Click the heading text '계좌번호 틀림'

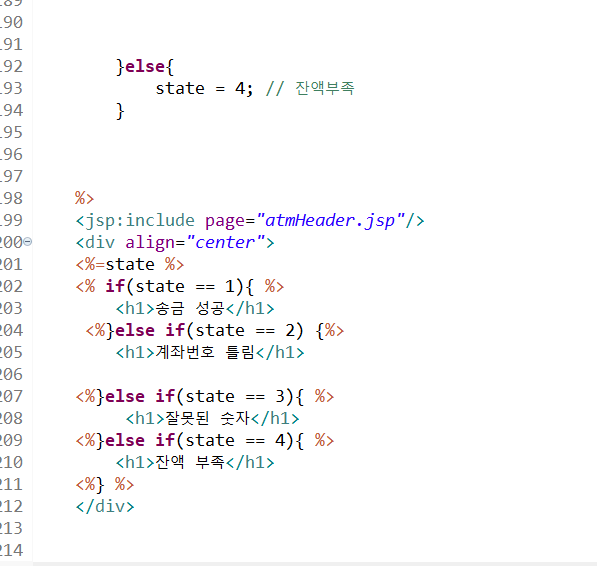tap(205, 352)
